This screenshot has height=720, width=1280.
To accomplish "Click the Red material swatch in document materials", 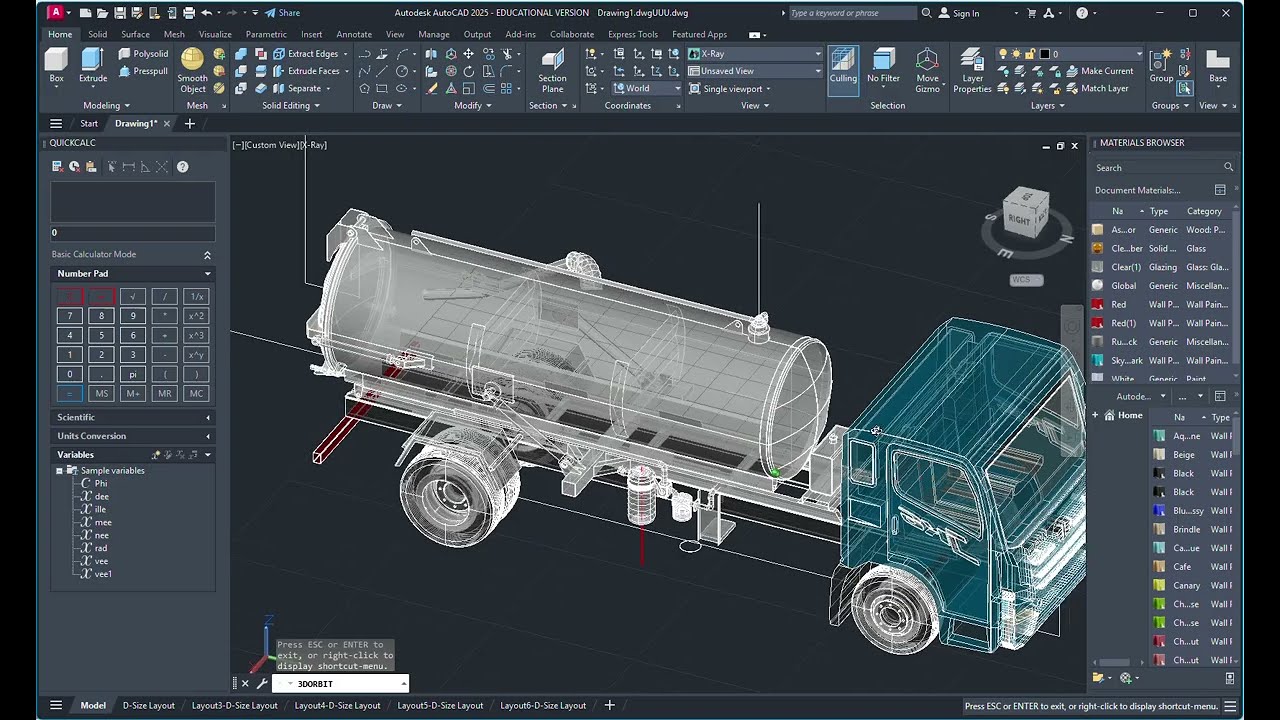I will pyautogui.click(x=1098, y=304).
